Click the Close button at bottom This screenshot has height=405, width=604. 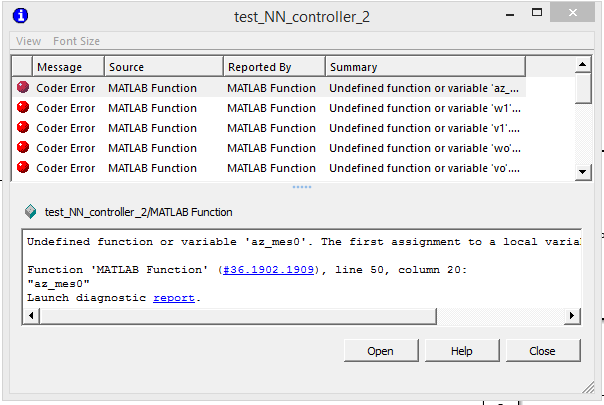(x=542, y=351)
